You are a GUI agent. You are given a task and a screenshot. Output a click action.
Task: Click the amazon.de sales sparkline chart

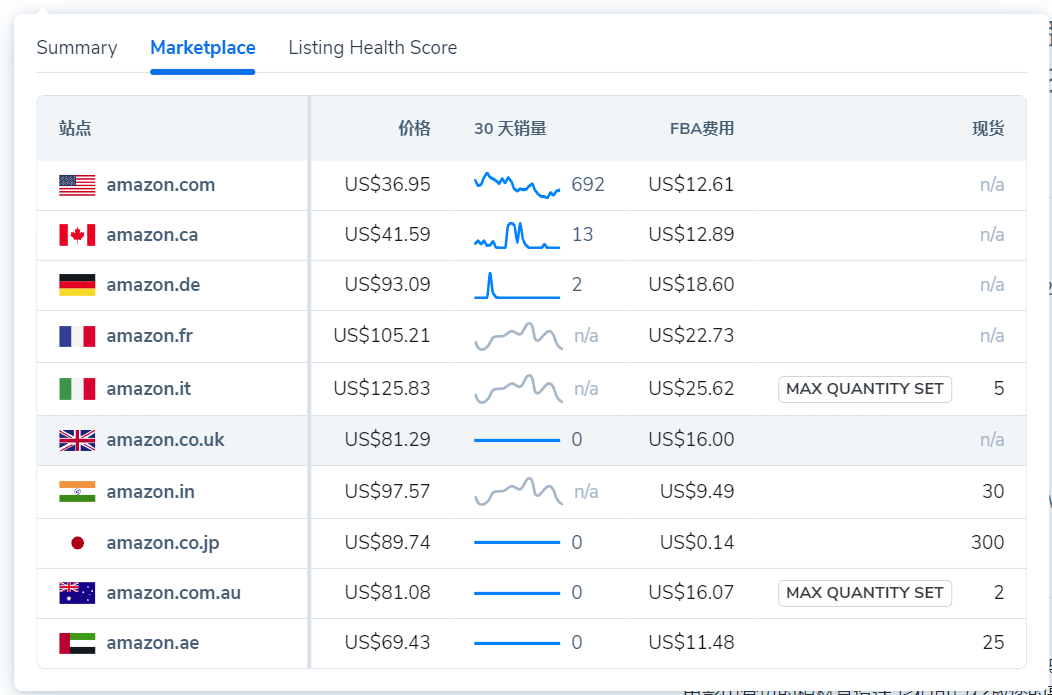coord(516,285)
